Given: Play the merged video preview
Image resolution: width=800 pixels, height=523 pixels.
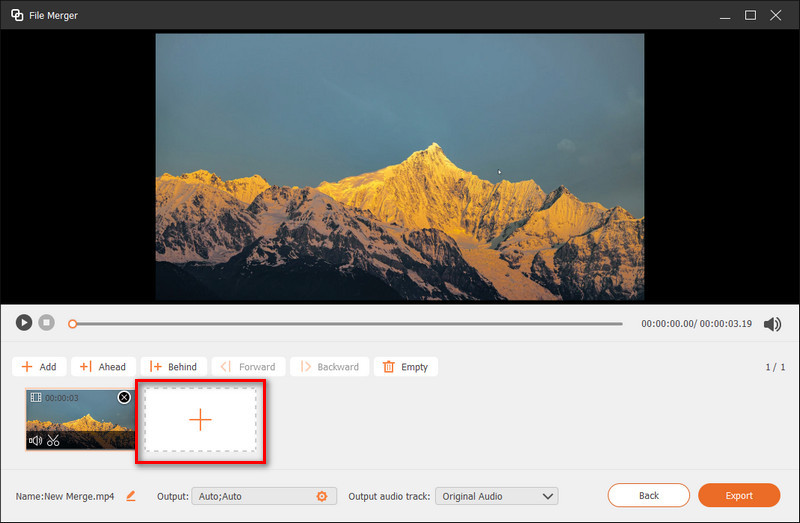Looking at the screenshot, I should [23, 322].
